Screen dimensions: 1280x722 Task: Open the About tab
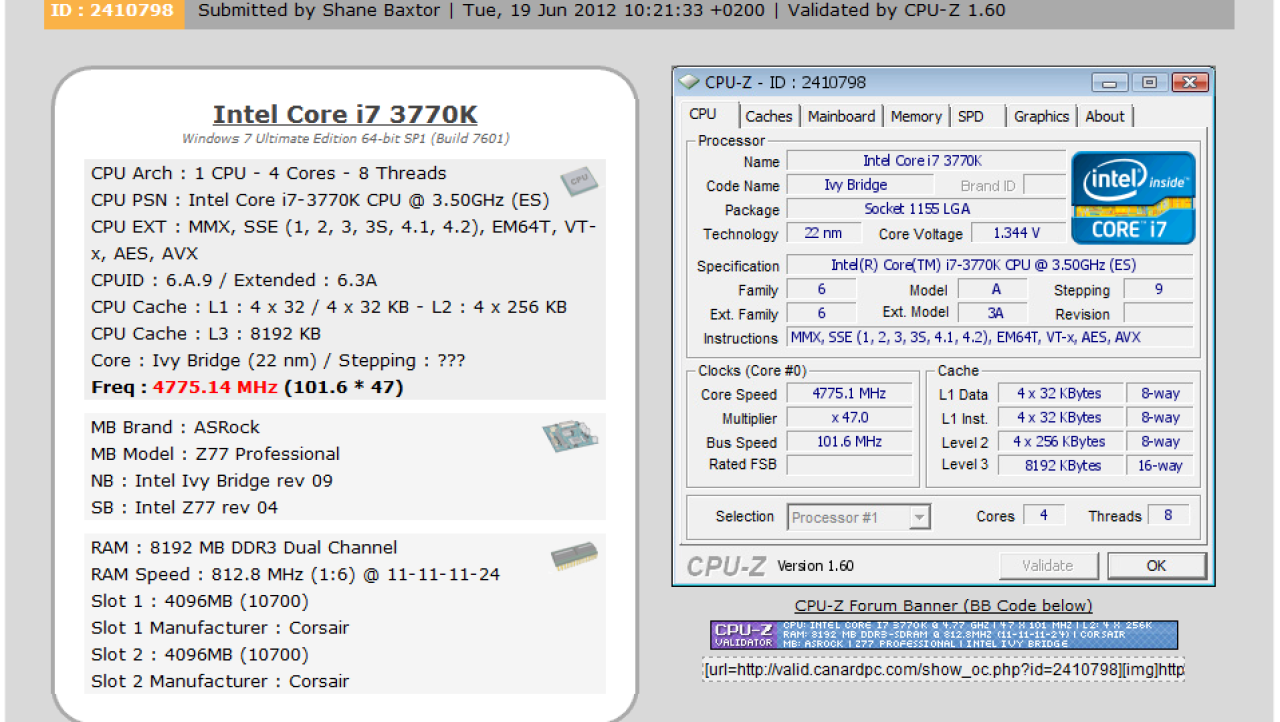(1105, 116)
